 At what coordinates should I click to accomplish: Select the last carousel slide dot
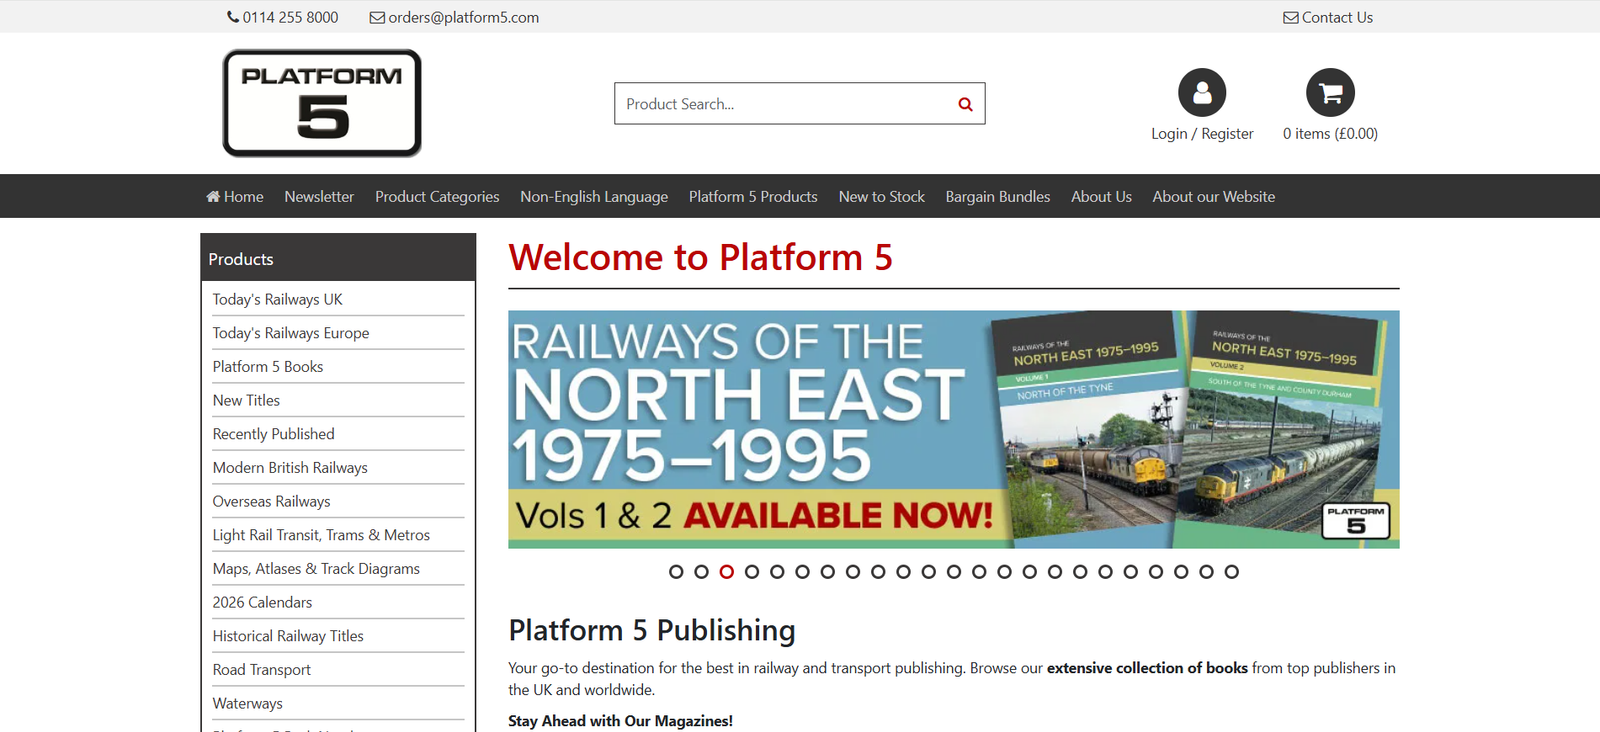(1232, 572)
